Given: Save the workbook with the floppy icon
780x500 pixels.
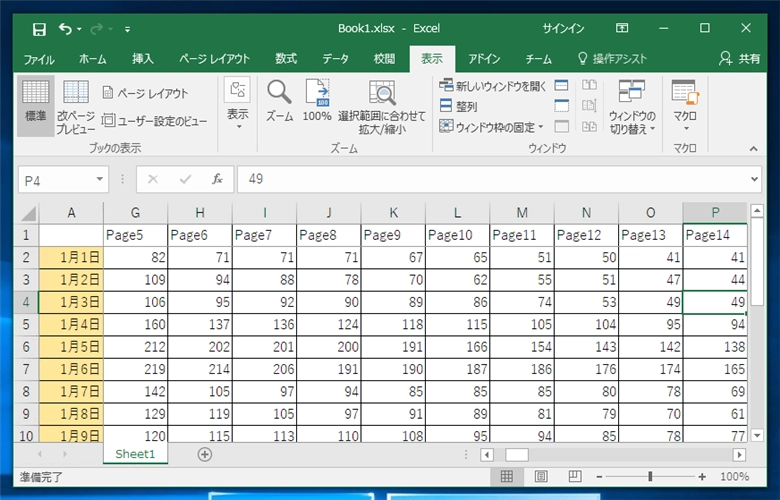Looking at the screenshot, I should (x=39, y=29).
